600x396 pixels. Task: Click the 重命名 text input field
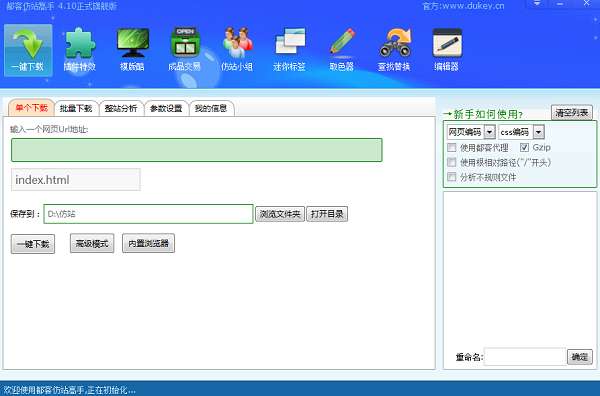(525, 357)
